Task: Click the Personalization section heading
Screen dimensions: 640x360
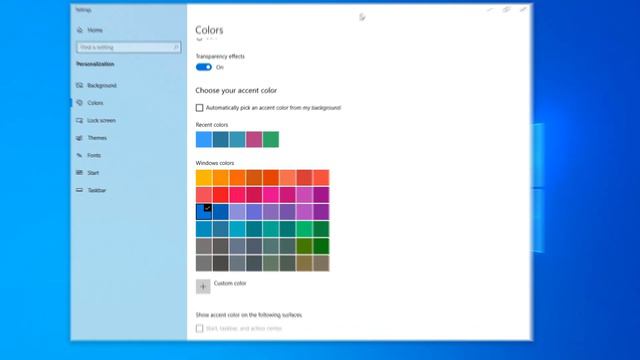Action: pyautogui.click(x=95, y=64)
